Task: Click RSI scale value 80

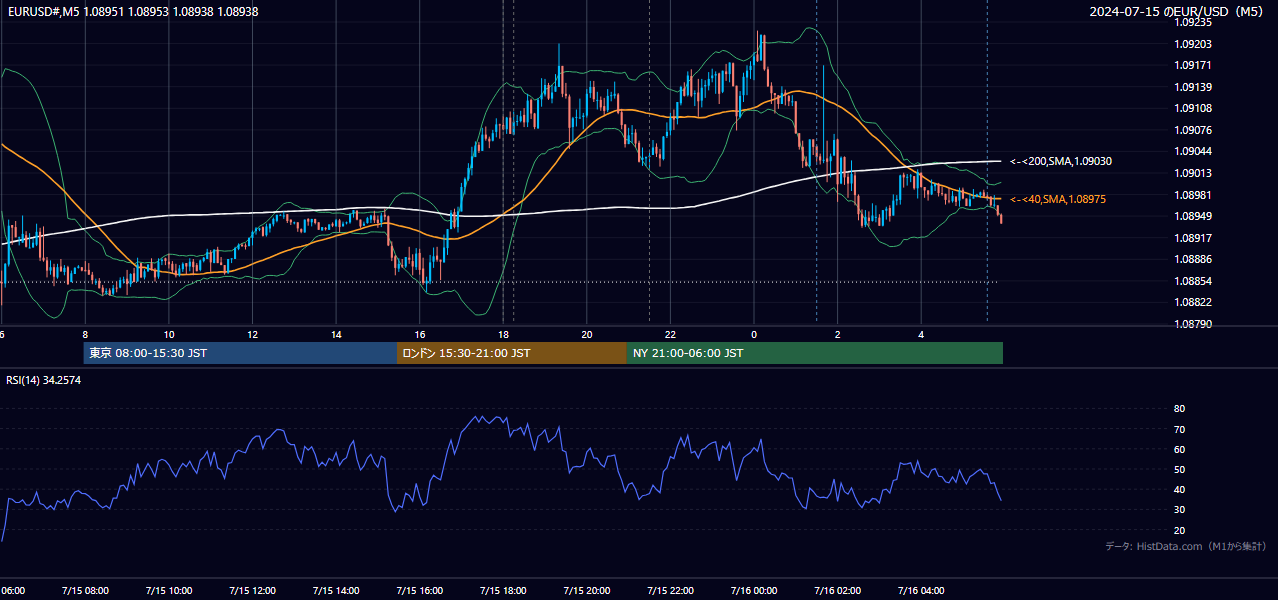Action: point(1179,409)
